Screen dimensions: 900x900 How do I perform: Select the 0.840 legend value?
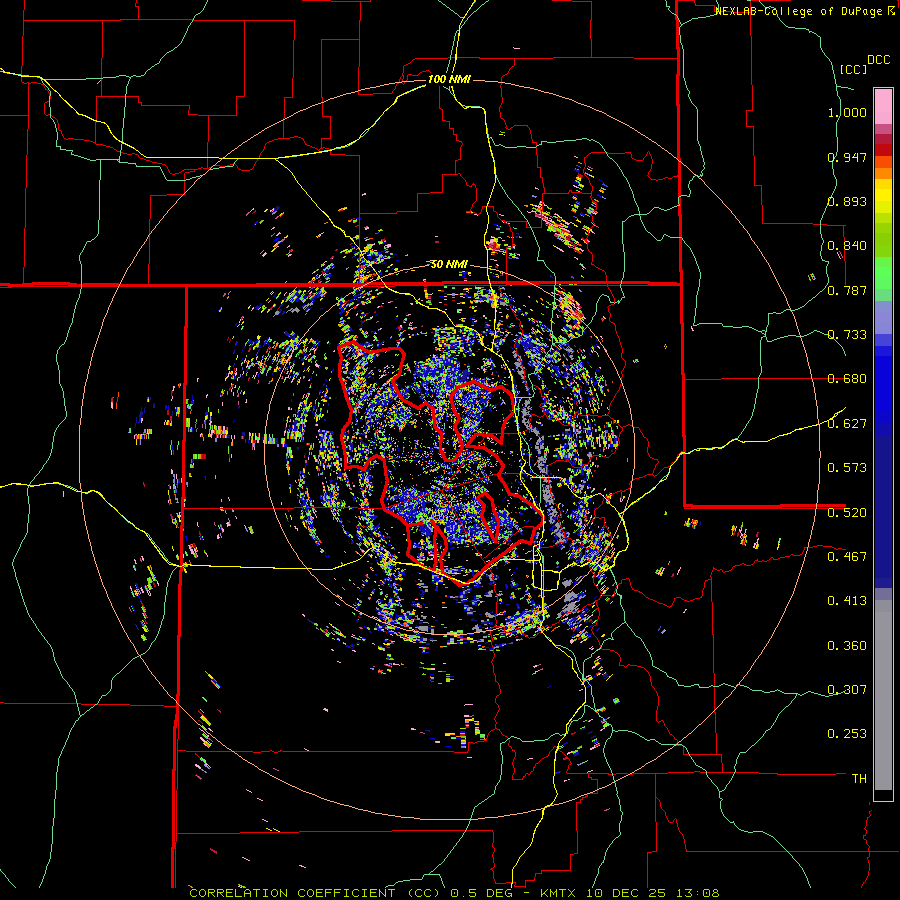click(847, 246)
